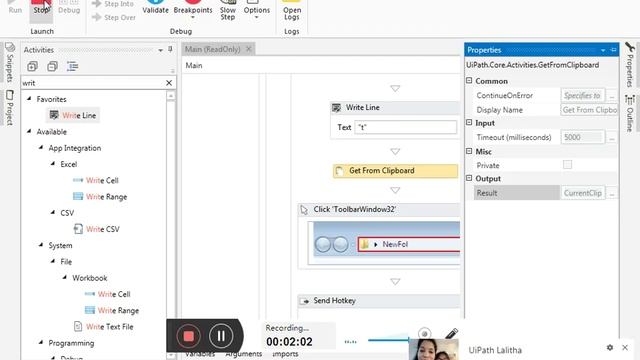Image resolution: width=640 pixels, height=360 pixels.
Task: Select Workbook Write Range activity
Action: pos(112,311)
